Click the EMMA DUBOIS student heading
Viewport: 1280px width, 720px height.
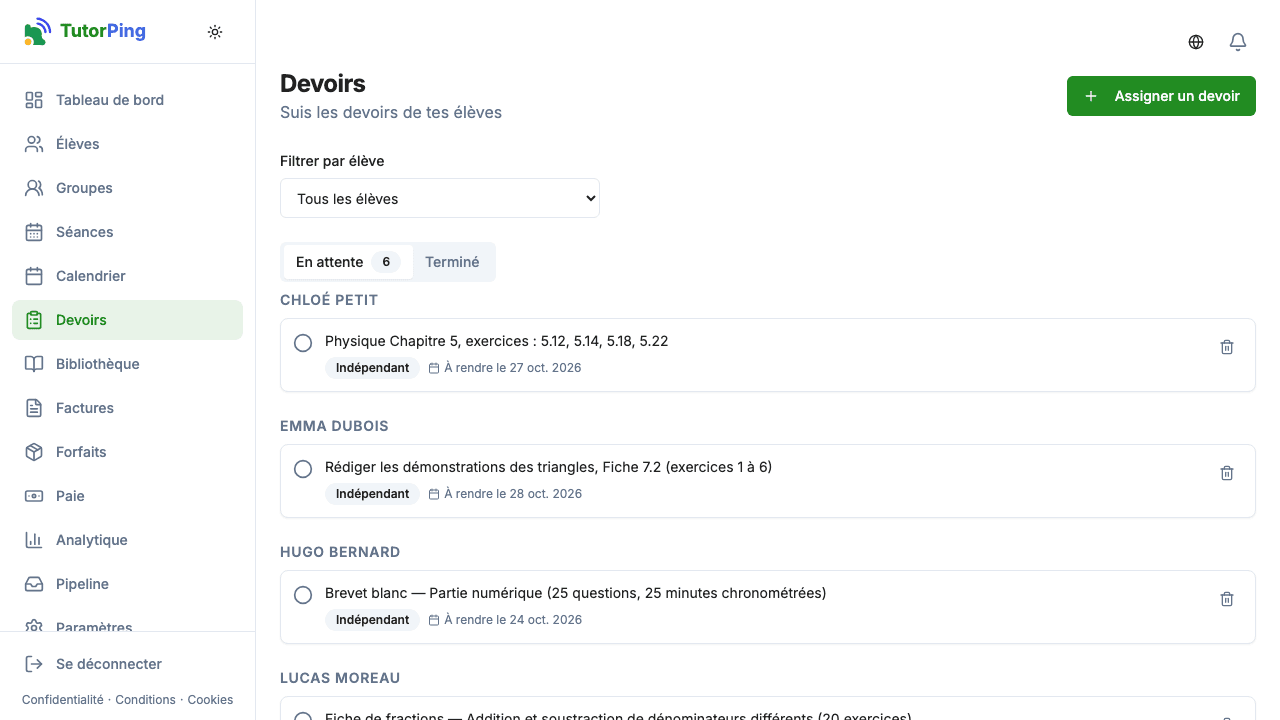click(x=334, y=426)
